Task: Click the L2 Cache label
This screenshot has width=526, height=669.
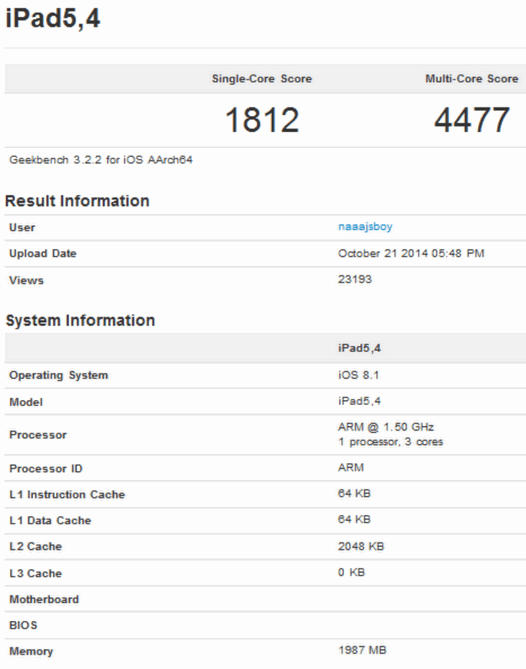Action: (36, 547)
